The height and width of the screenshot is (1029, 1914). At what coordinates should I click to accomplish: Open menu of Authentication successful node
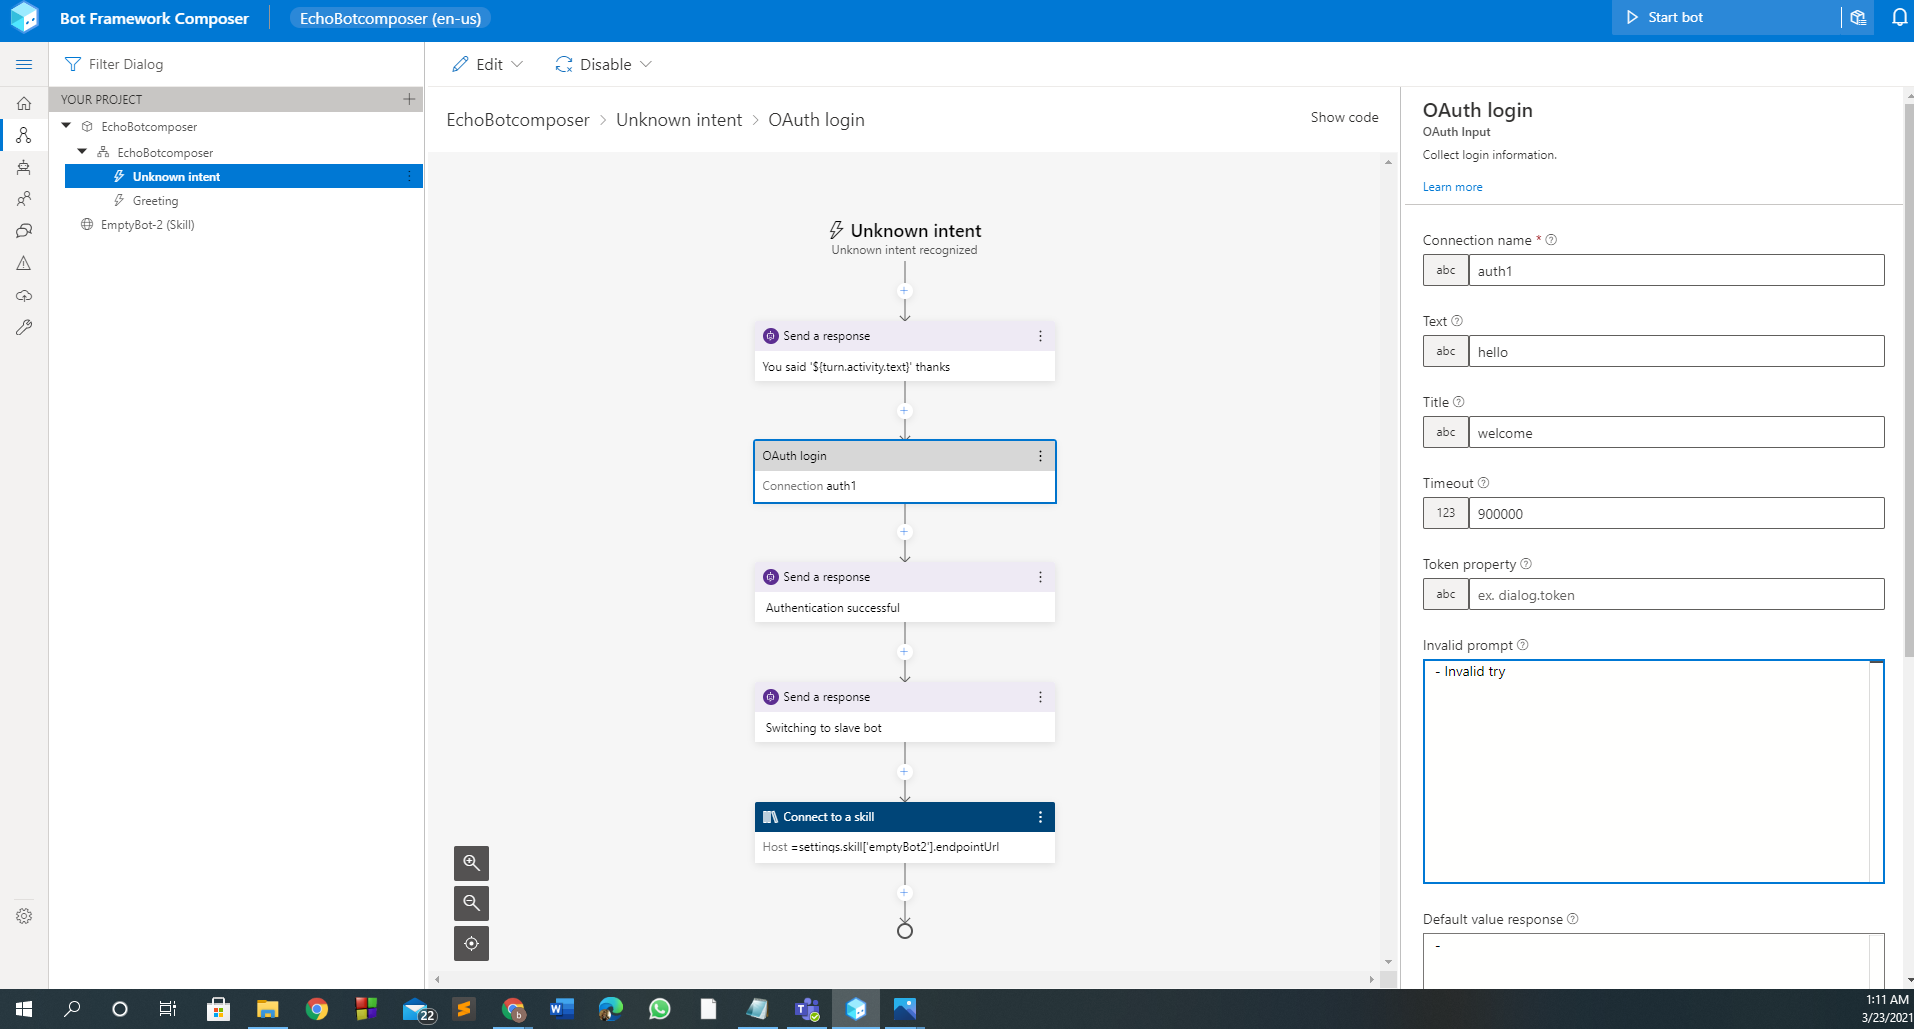point(1040,577)
